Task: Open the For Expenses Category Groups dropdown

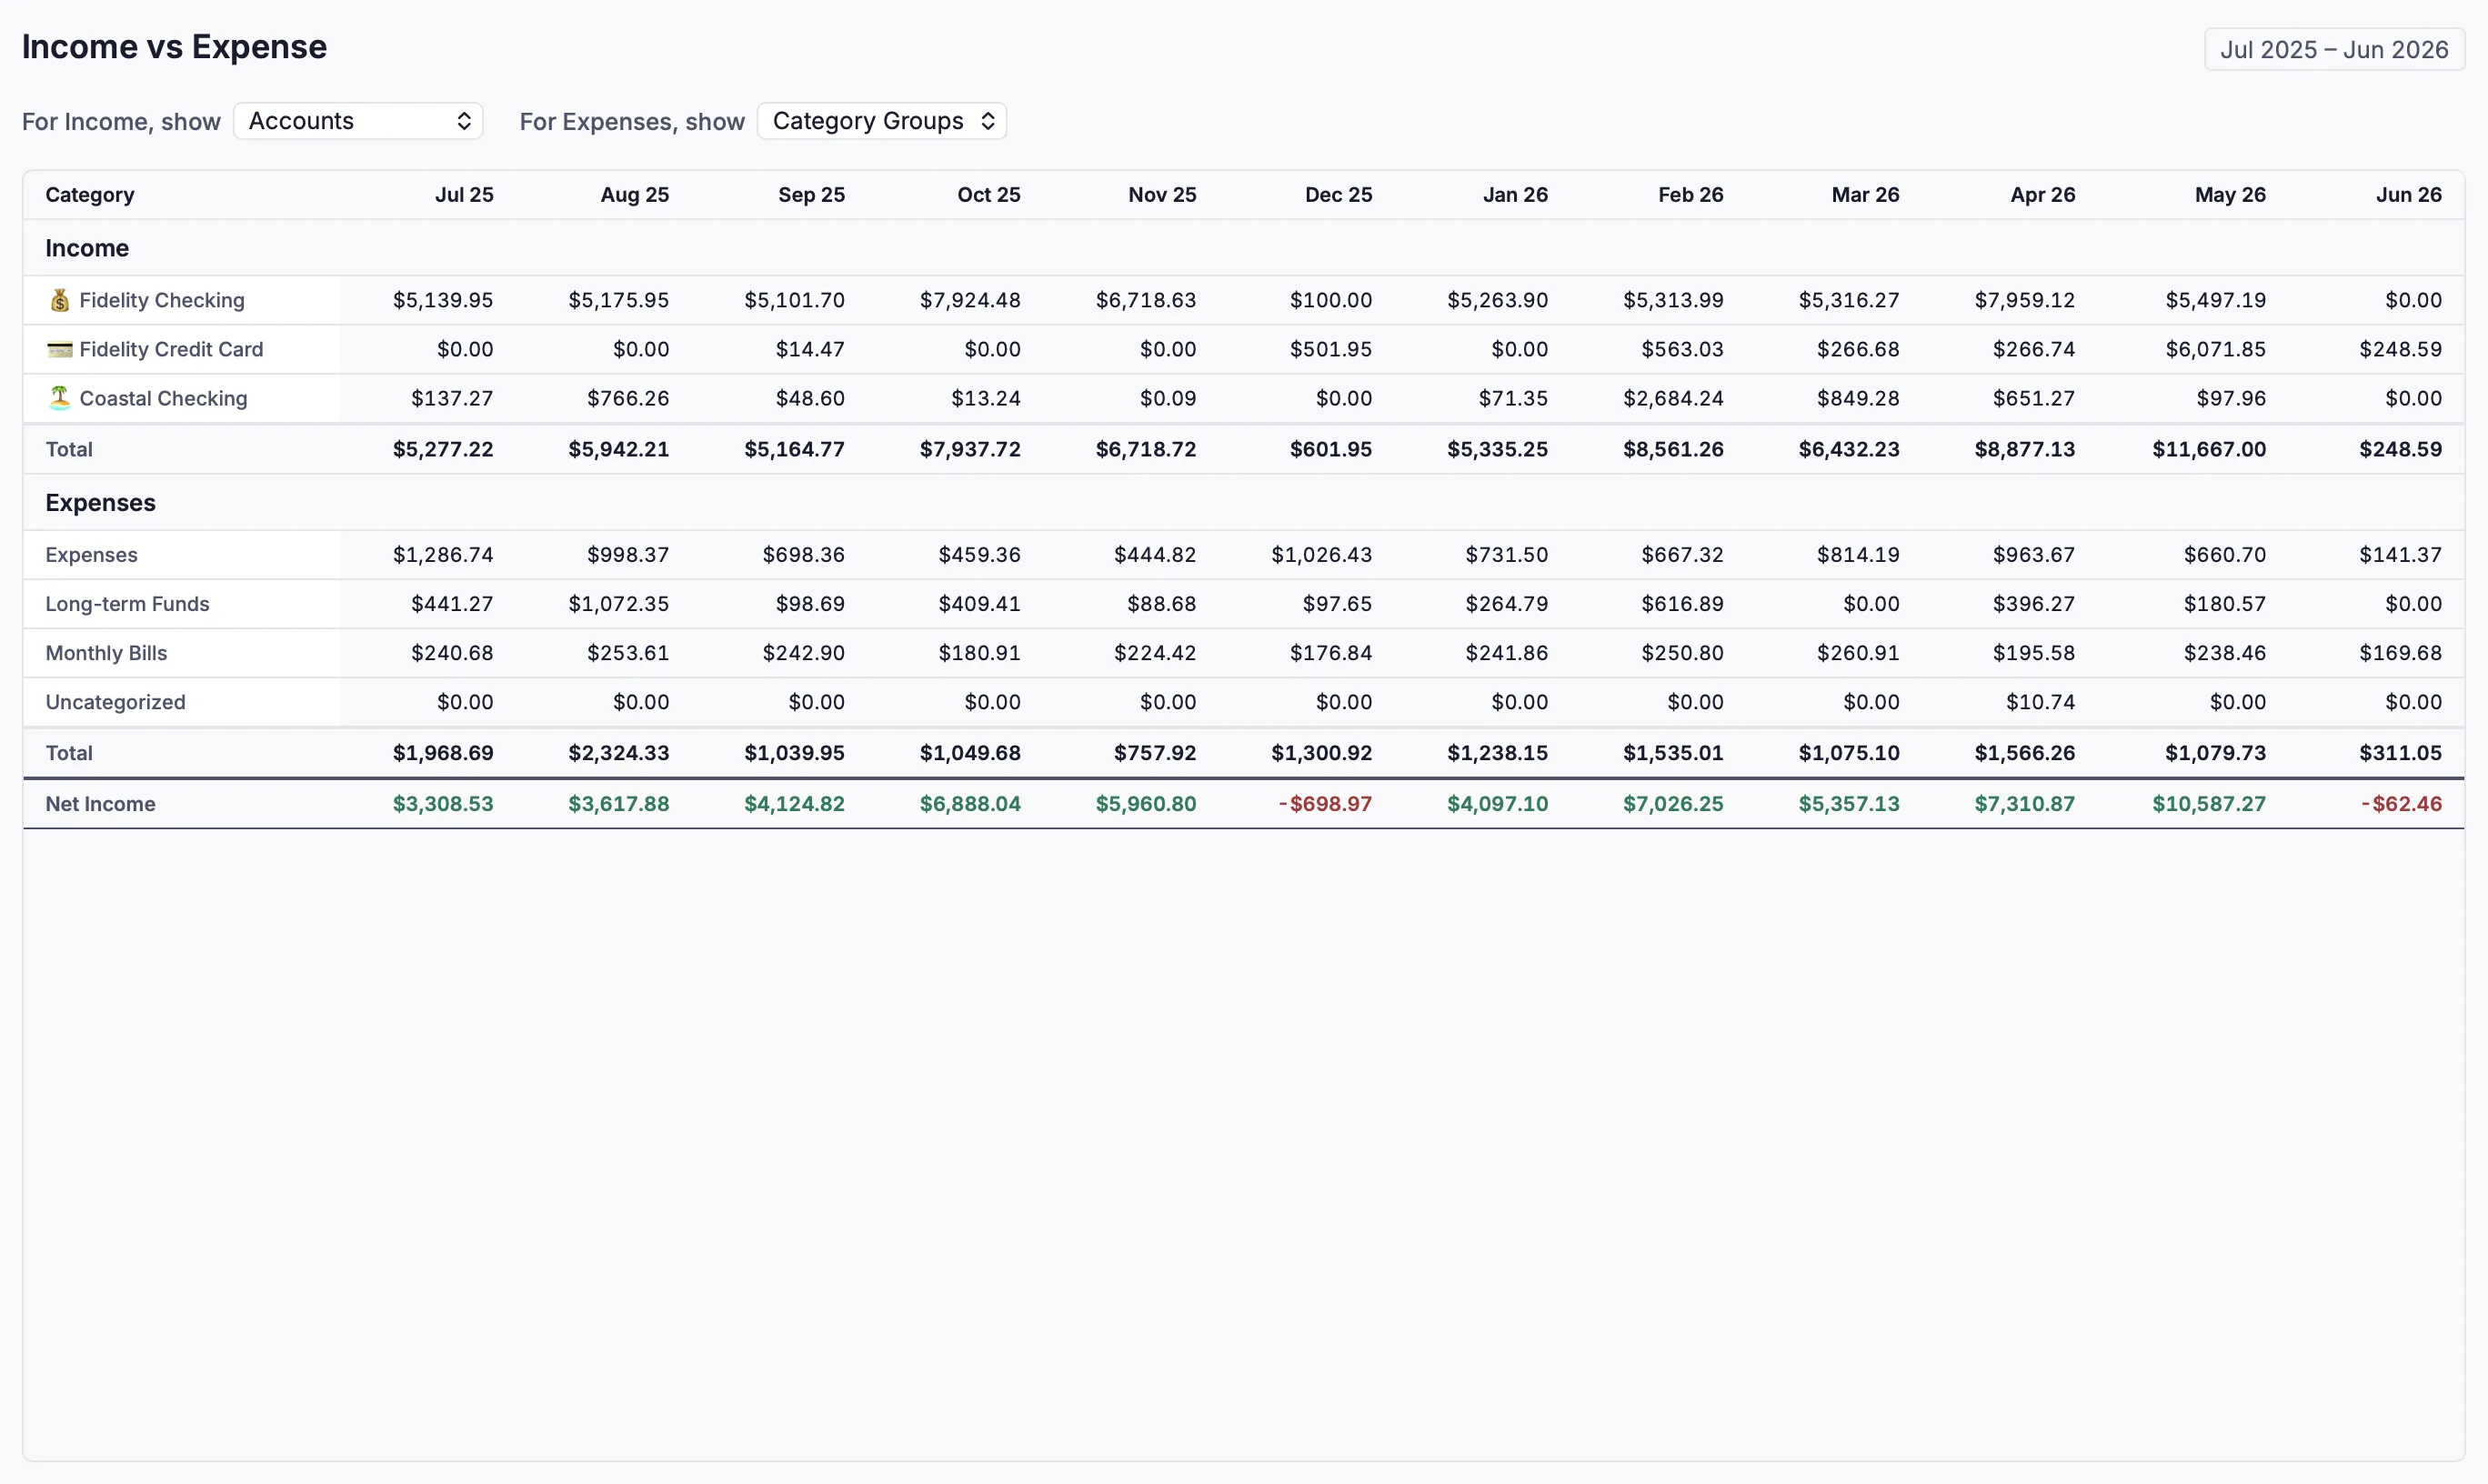Action: tap(882, 121)
